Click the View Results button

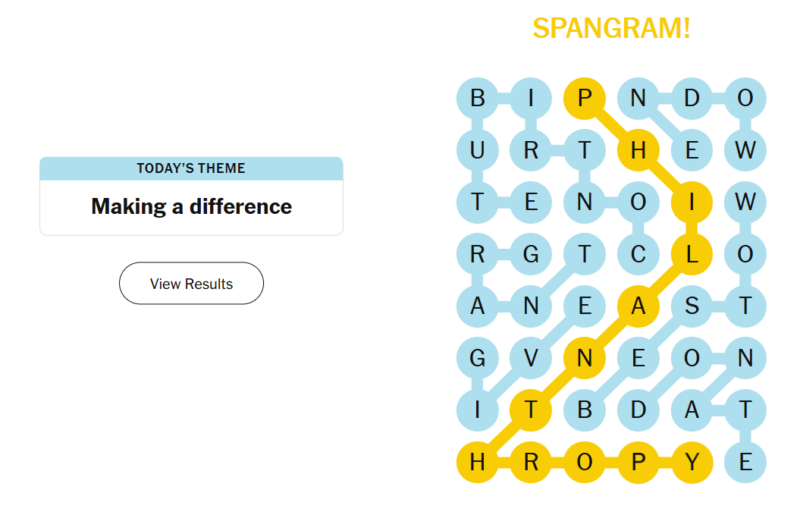pos(191,283)
